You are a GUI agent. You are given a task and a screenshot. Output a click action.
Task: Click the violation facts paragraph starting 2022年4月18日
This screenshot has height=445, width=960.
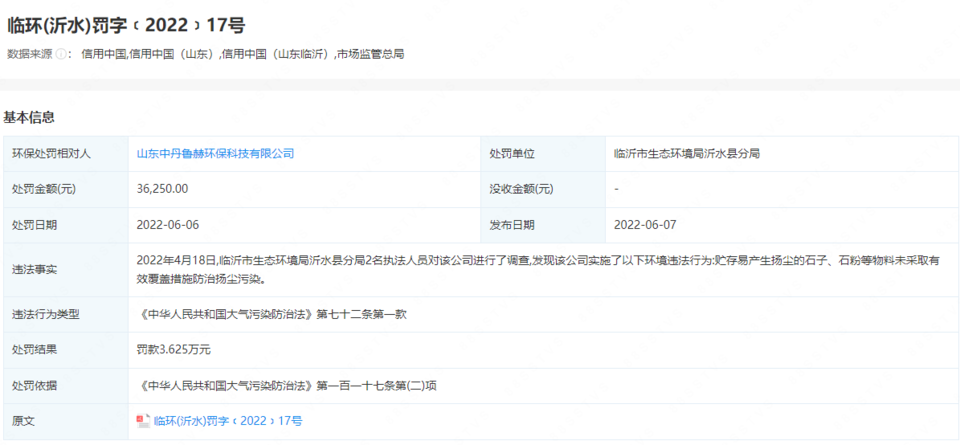(538, 270)
